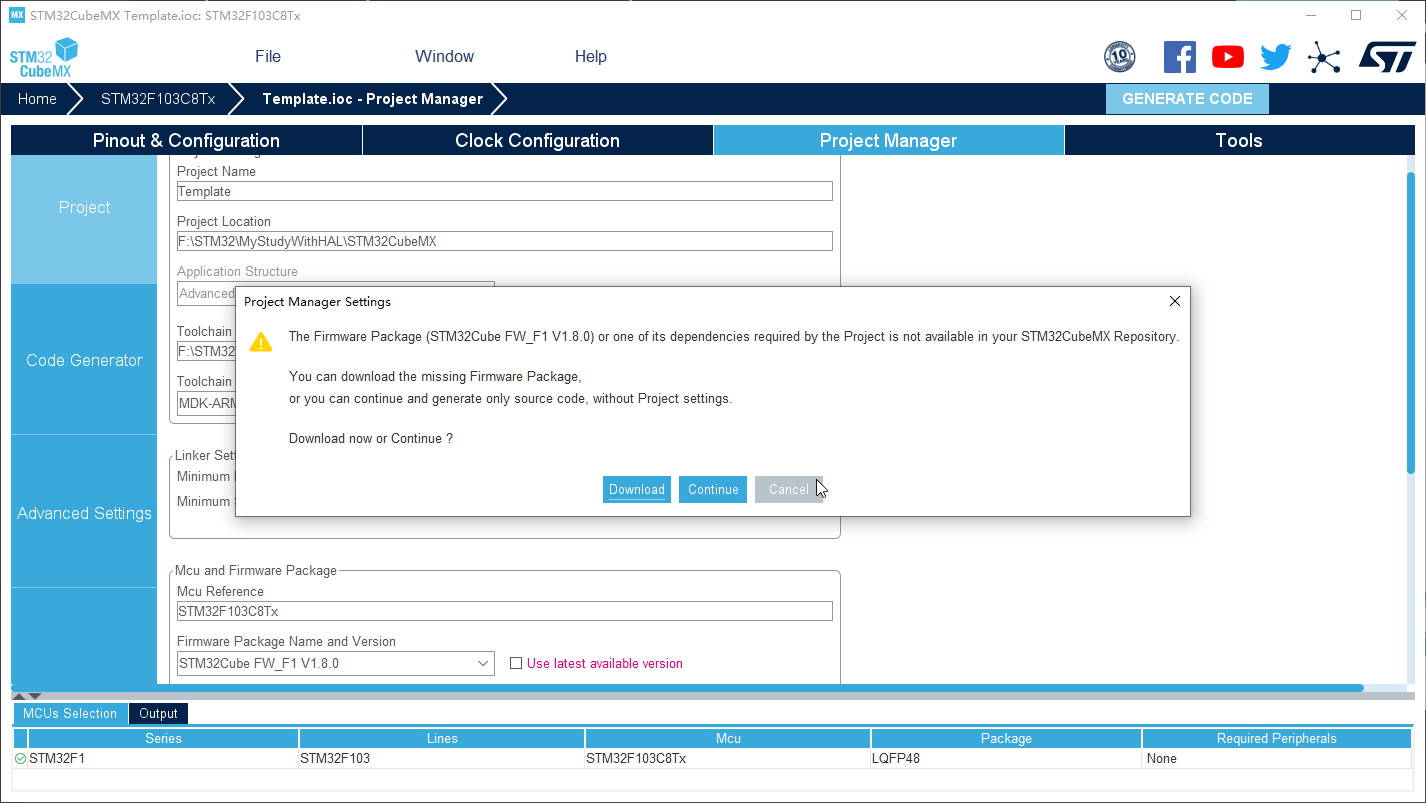Click the STM32F103C8Tx cell in MCU table
The width and height of the screenshot is (1426, 803).
(728, 759)
